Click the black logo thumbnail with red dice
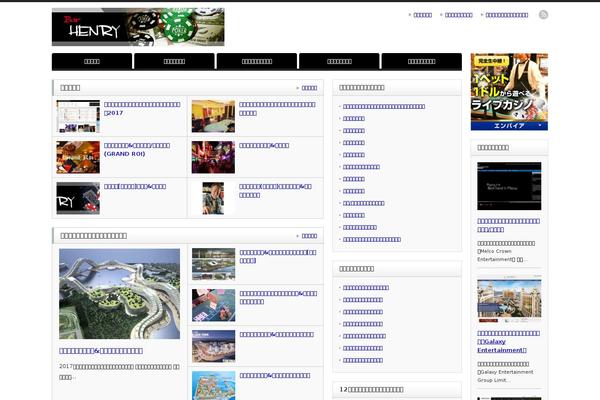600x400 pixels. point(78,198)
